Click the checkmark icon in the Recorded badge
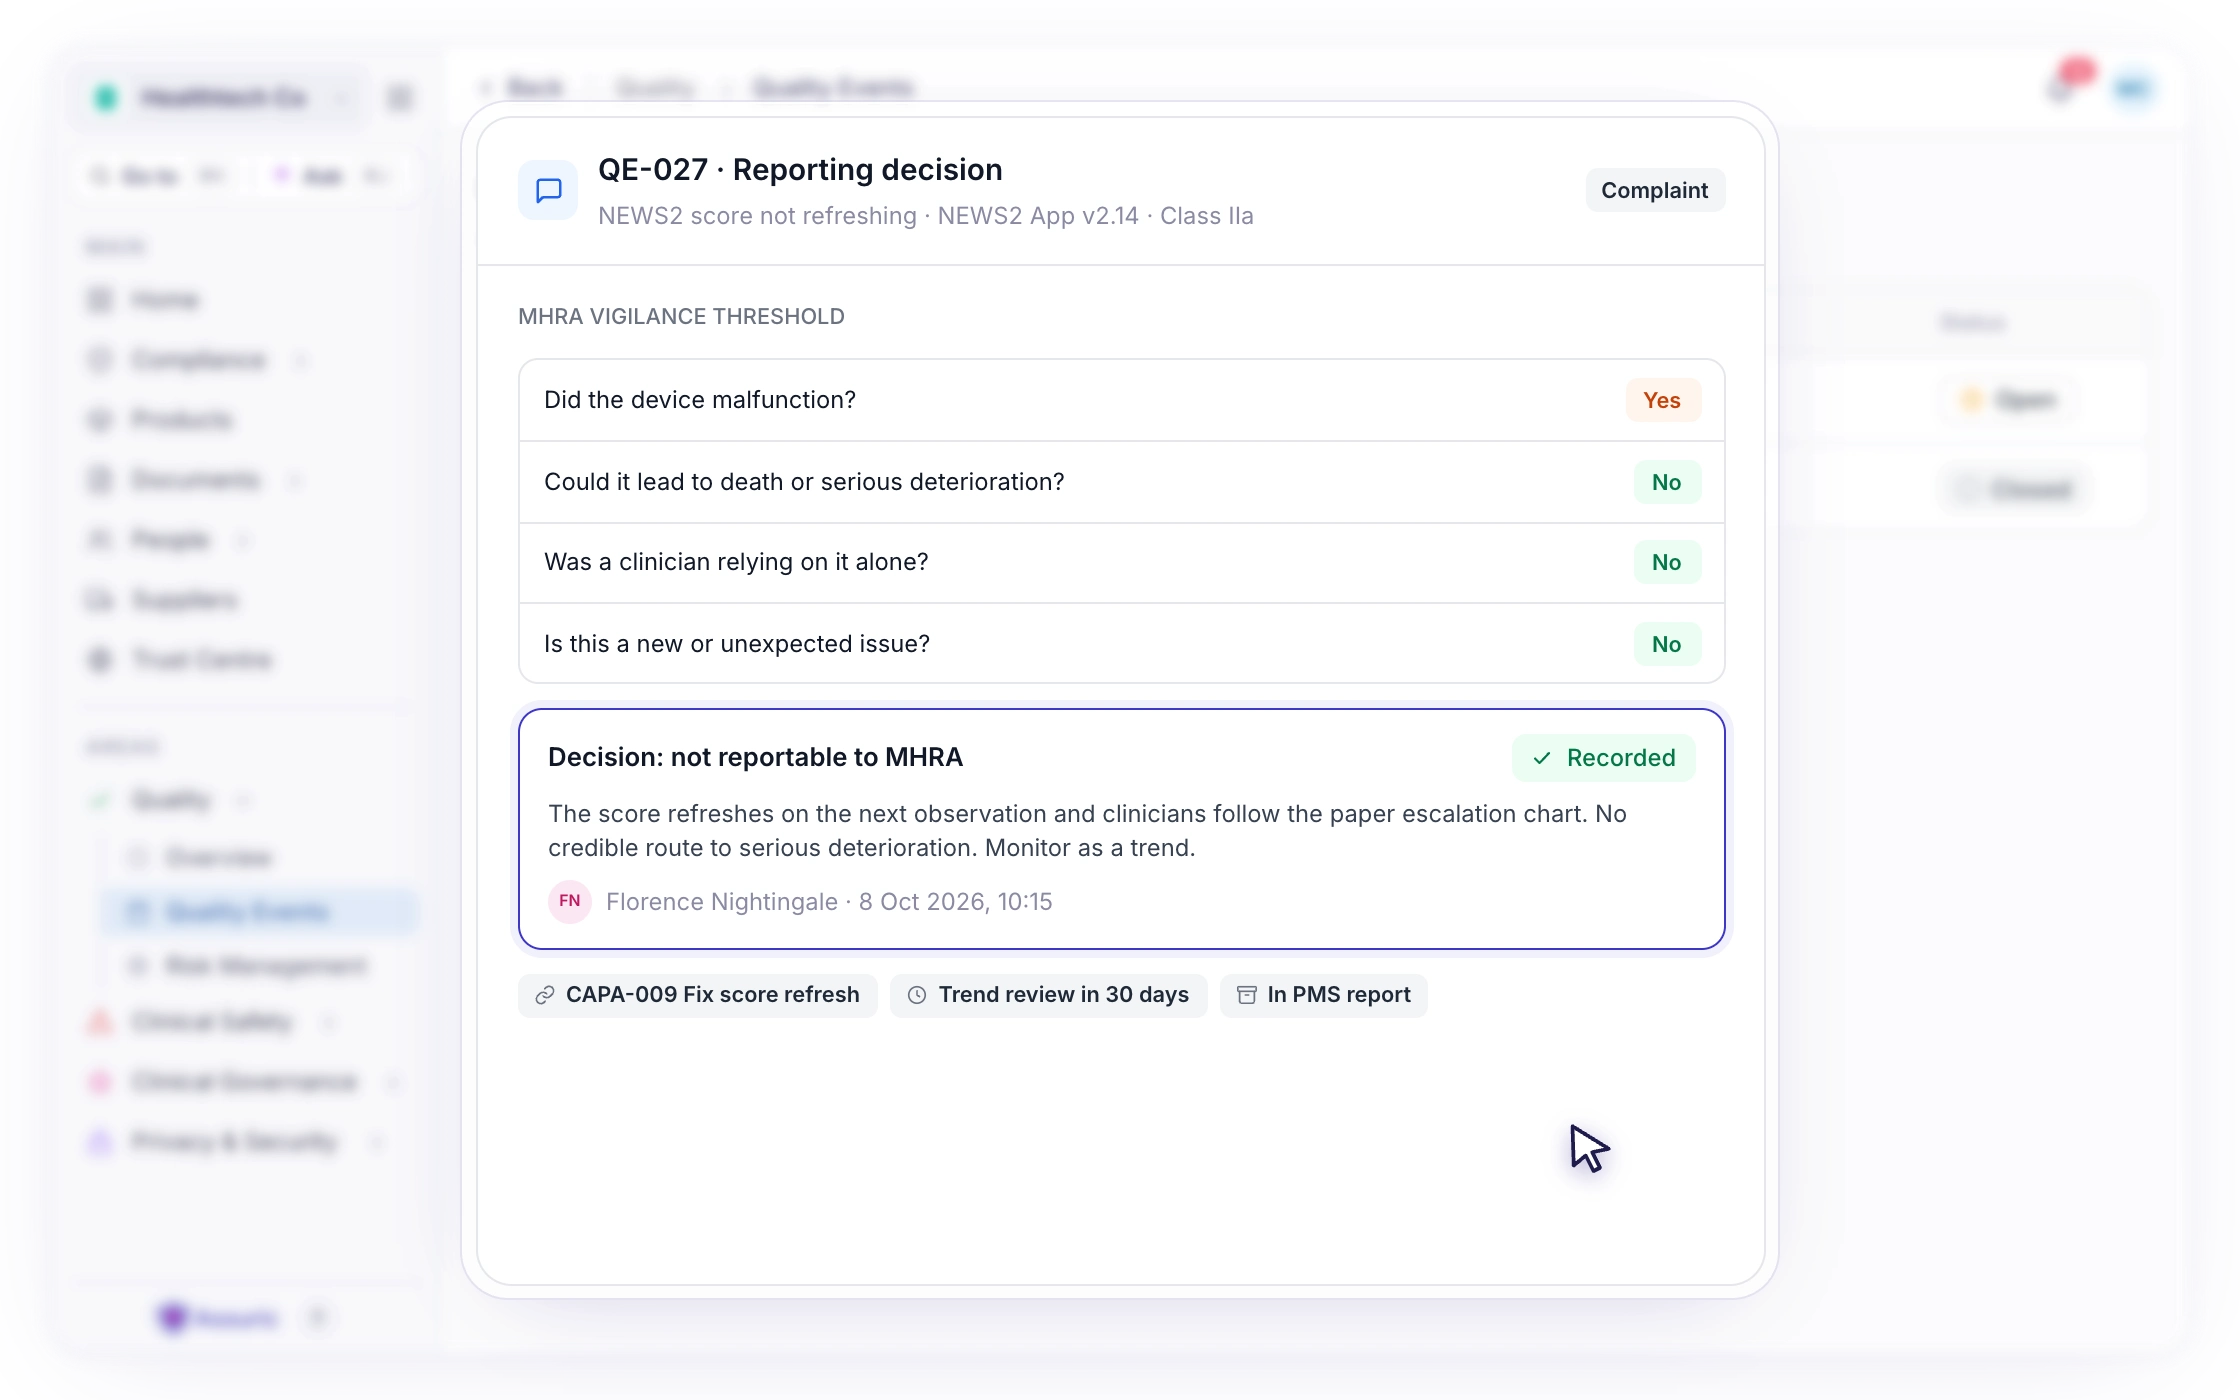This screenshot has height=1400, width=2240. coord(1542,758)
